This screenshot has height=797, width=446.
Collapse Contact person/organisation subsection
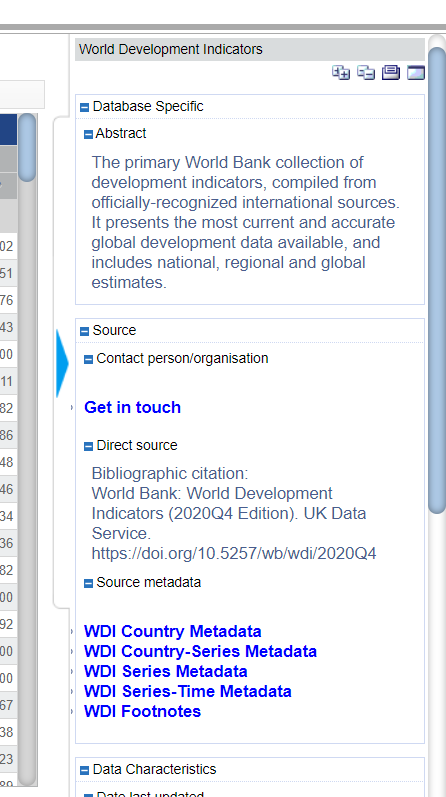pos(88,359)
